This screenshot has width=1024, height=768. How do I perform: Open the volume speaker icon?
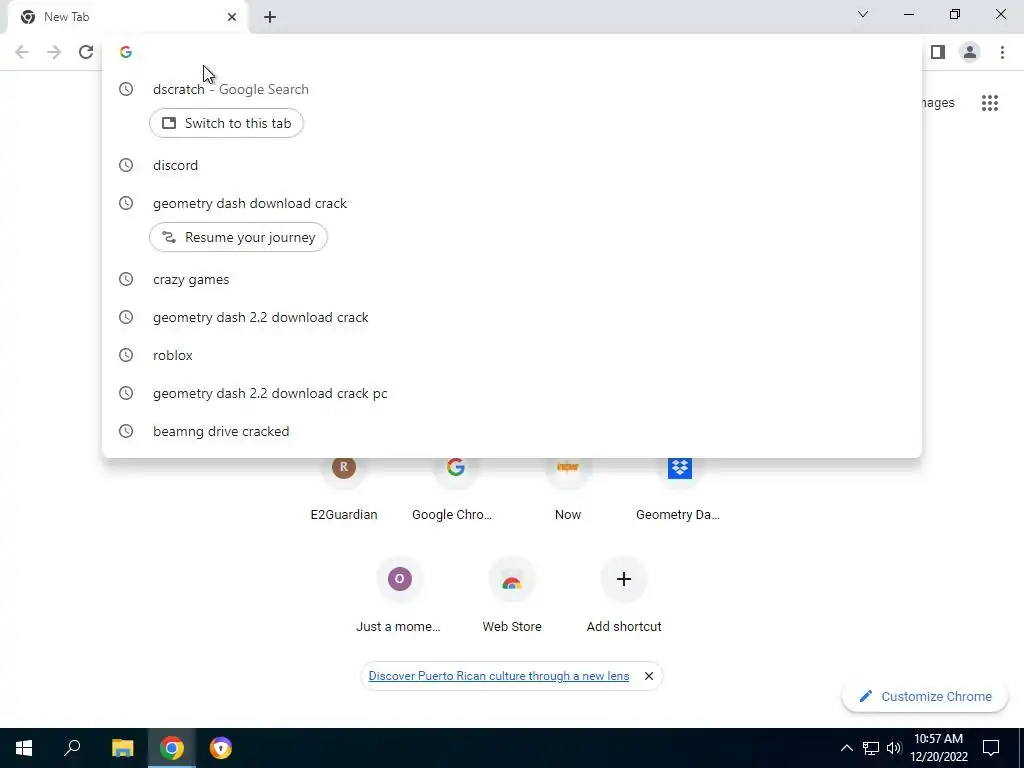tap(894, 748)
